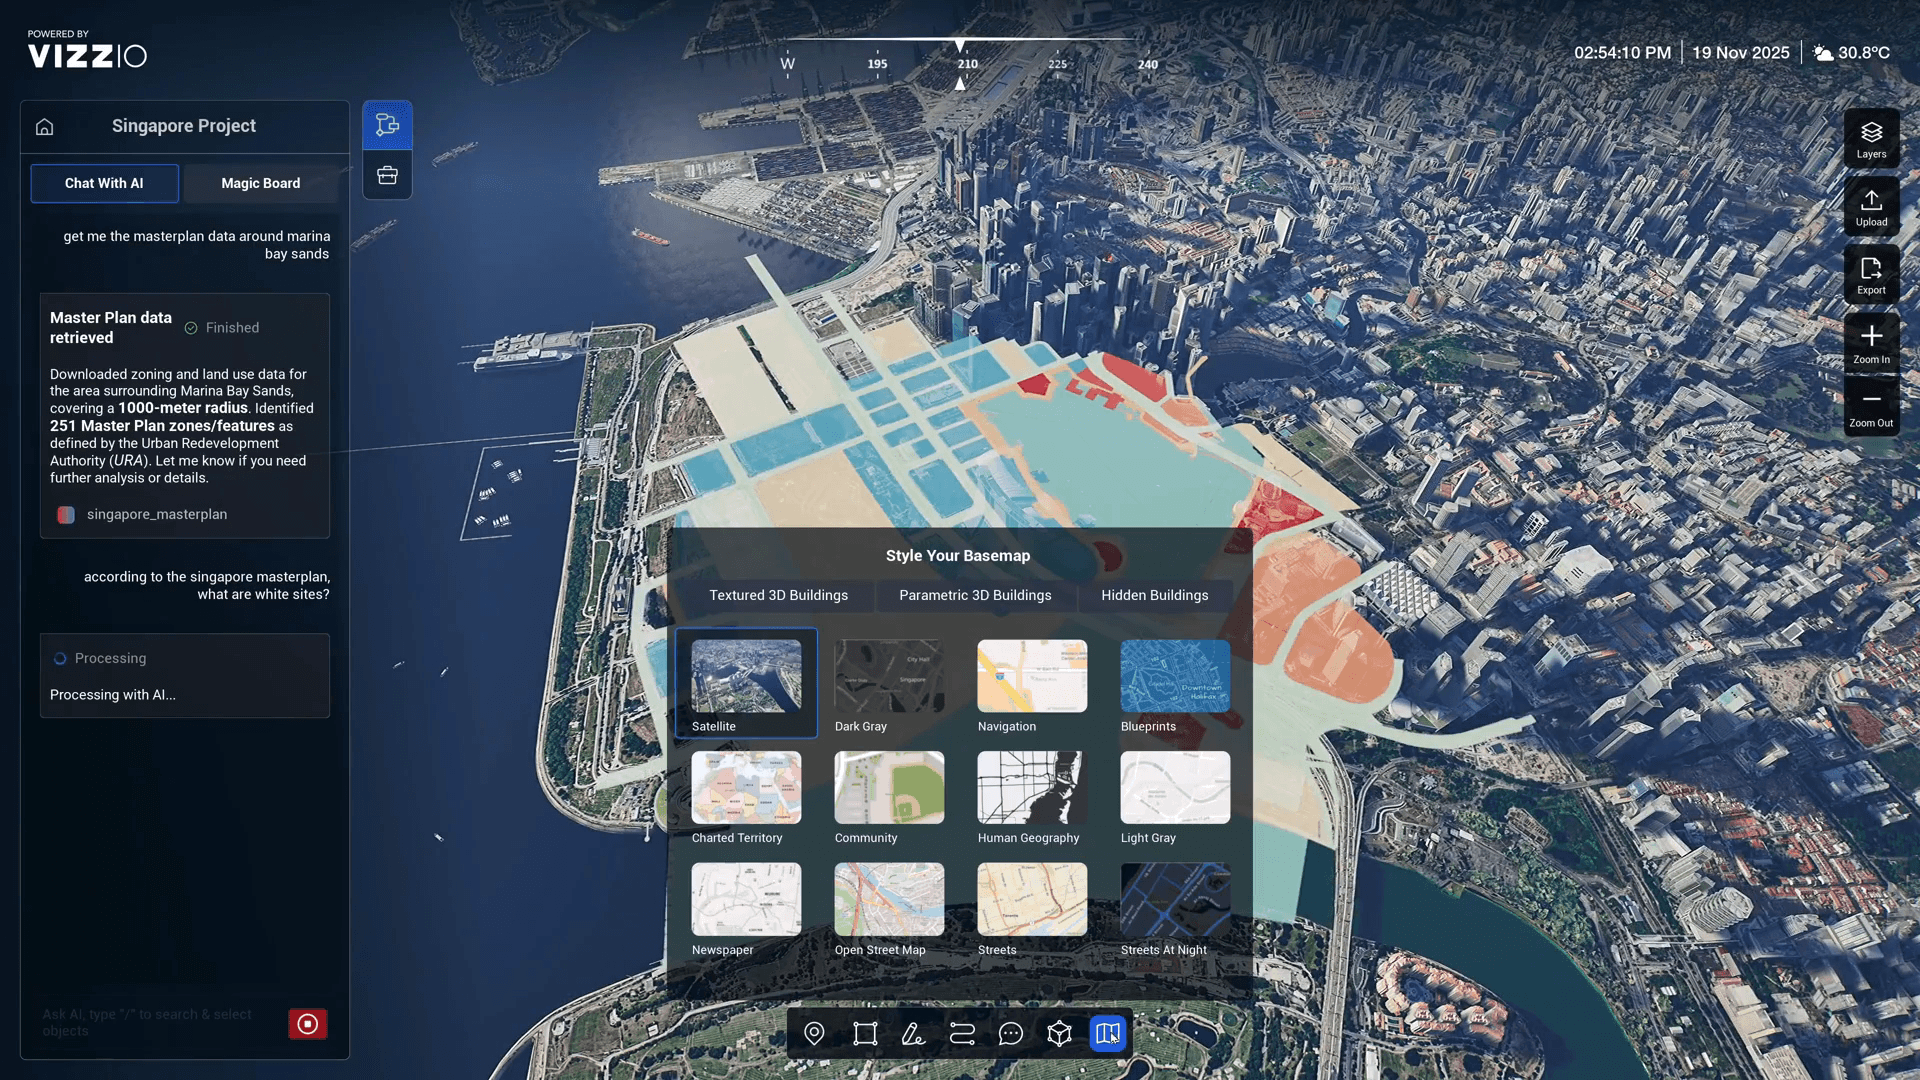The height and width of the screenshot is (1080, 1920).
Task: Toggle Hidden Buildings option
Action: pos(1154,595)
